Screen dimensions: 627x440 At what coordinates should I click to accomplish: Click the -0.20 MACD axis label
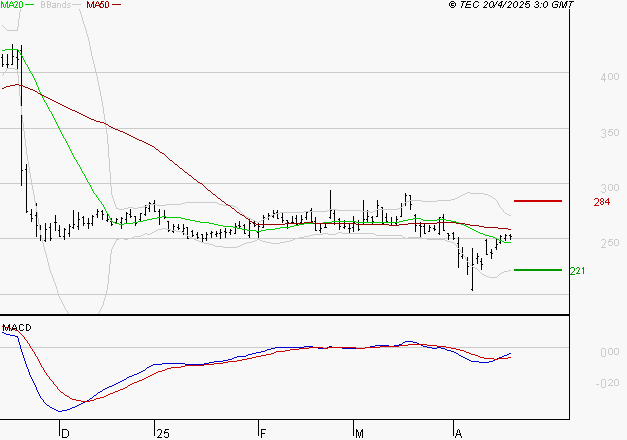580,383
